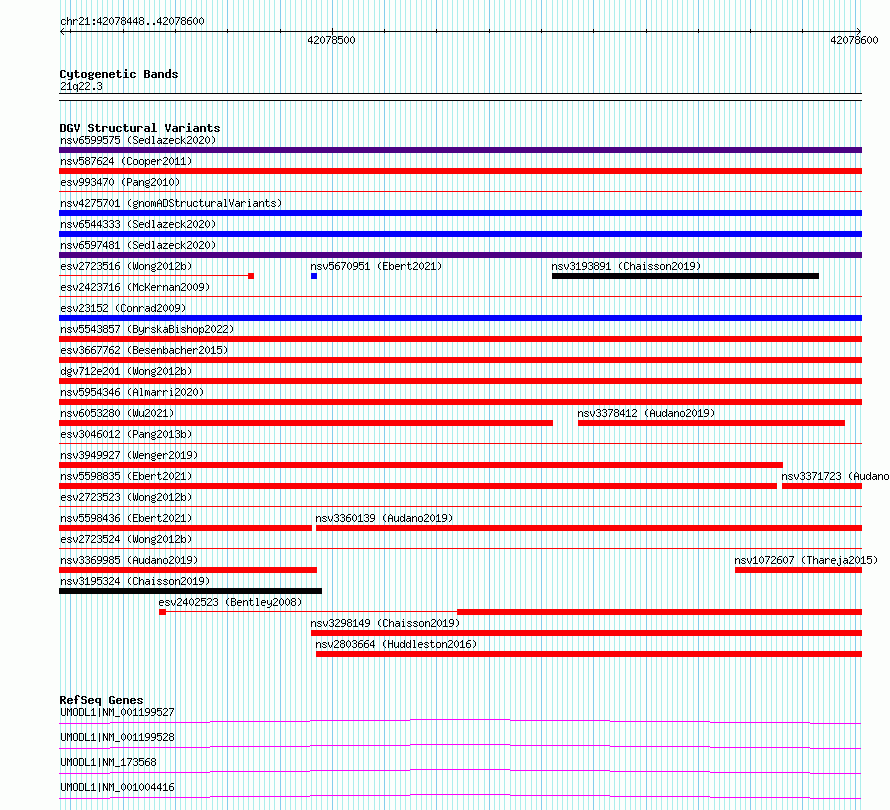
Task: Open nsv5670951 (Ebert2021) variant label
Action: (x=376, y=266)
